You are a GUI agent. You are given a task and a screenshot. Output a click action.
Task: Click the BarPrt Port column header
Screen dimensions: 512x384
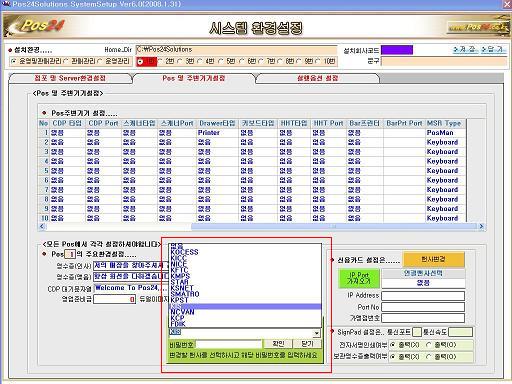click(404, 123)
